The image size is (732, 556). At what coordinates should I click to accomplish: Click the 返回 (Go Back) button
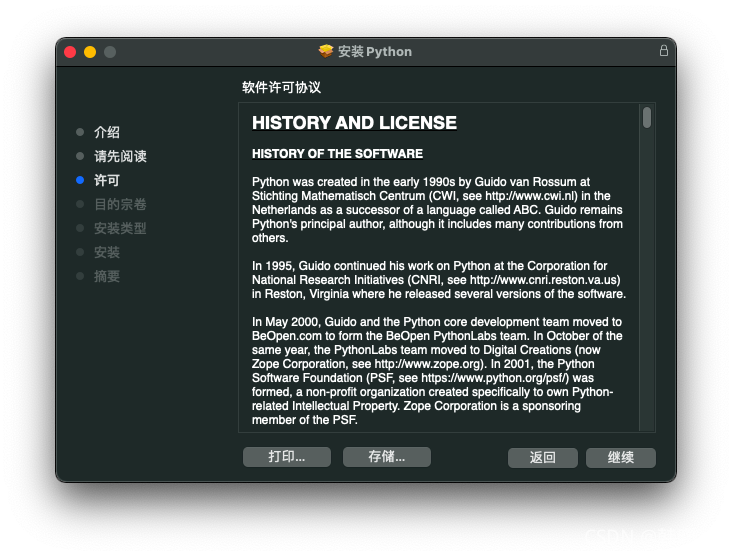coord(542,457)
